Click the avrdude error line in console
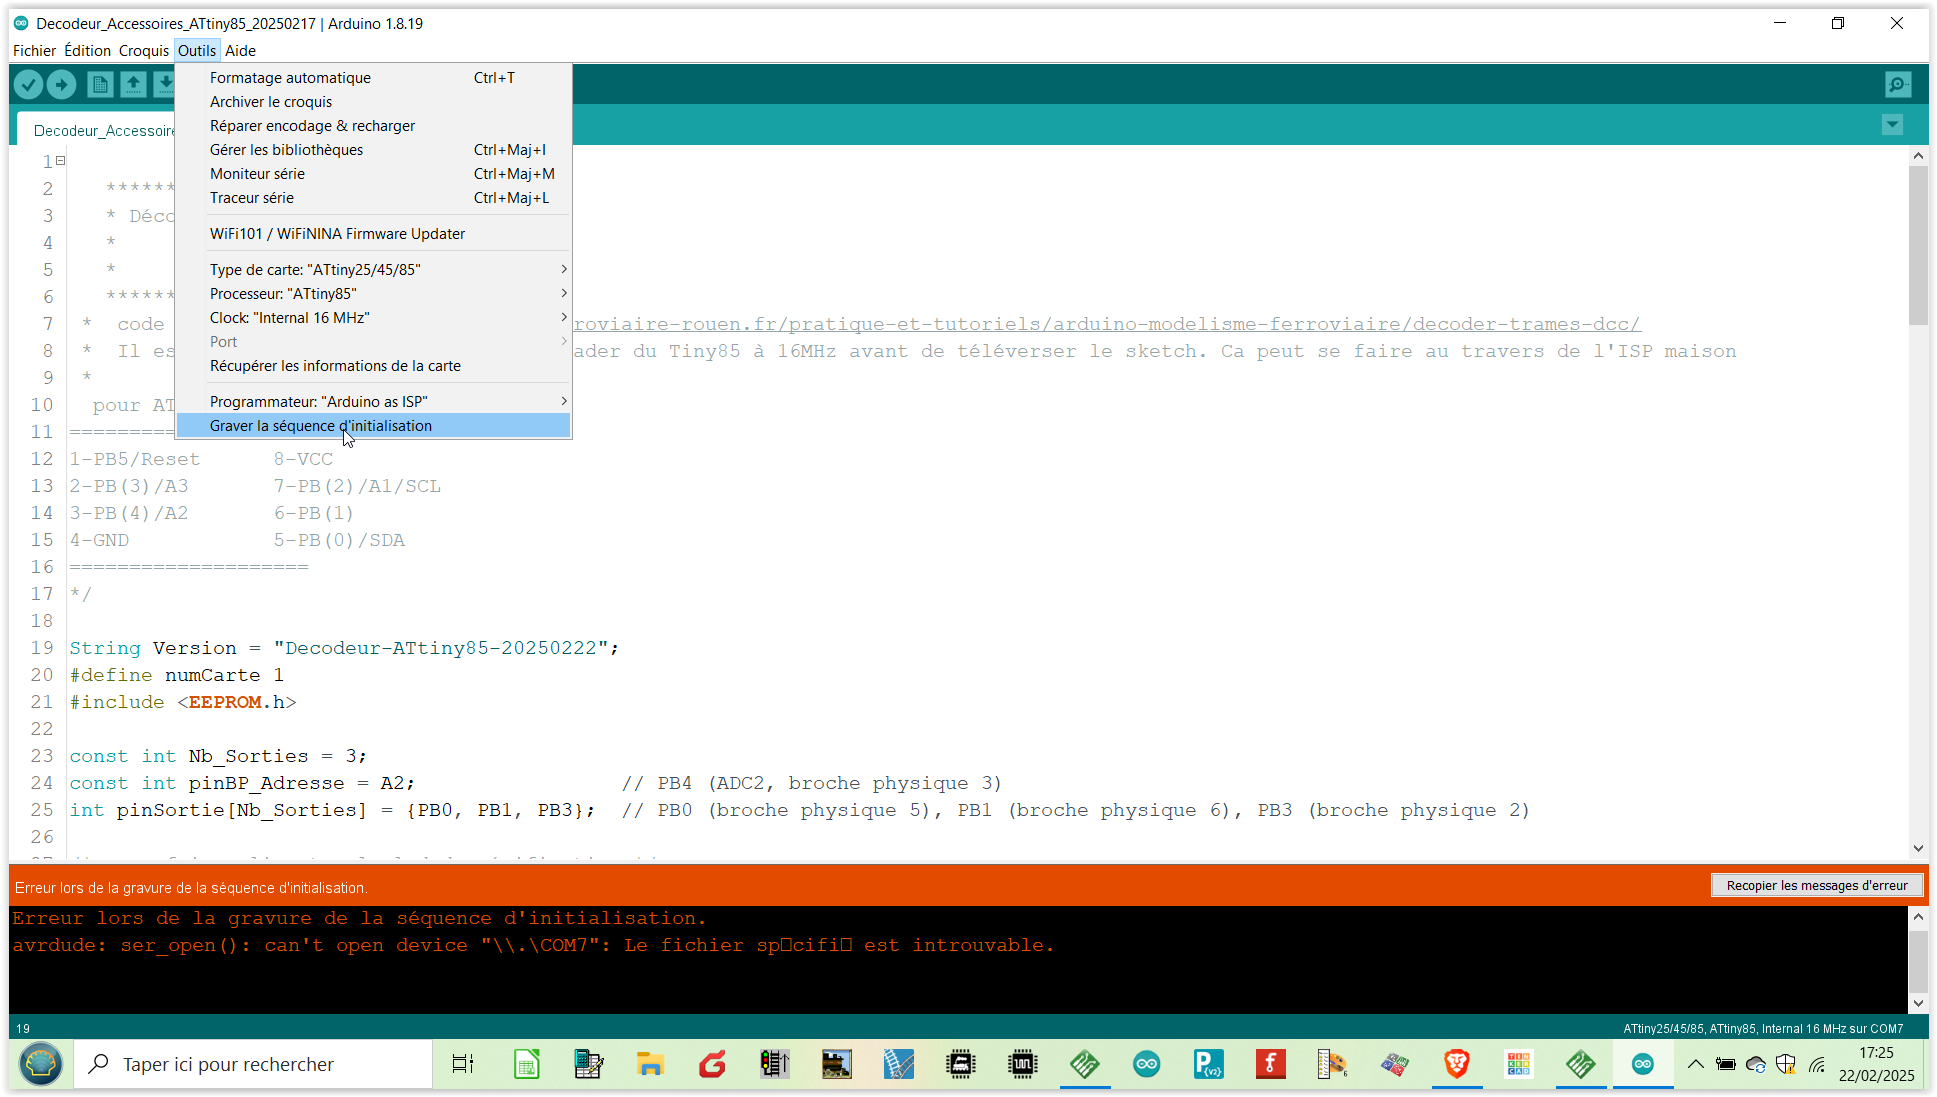The image size is (1937, 1097). coord(533,945)
